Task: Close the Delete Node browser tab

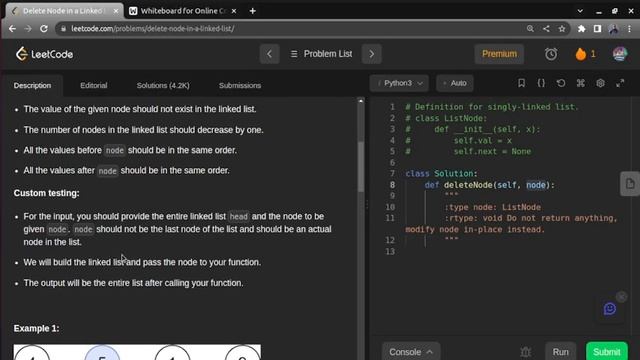Action: point(116,11)
